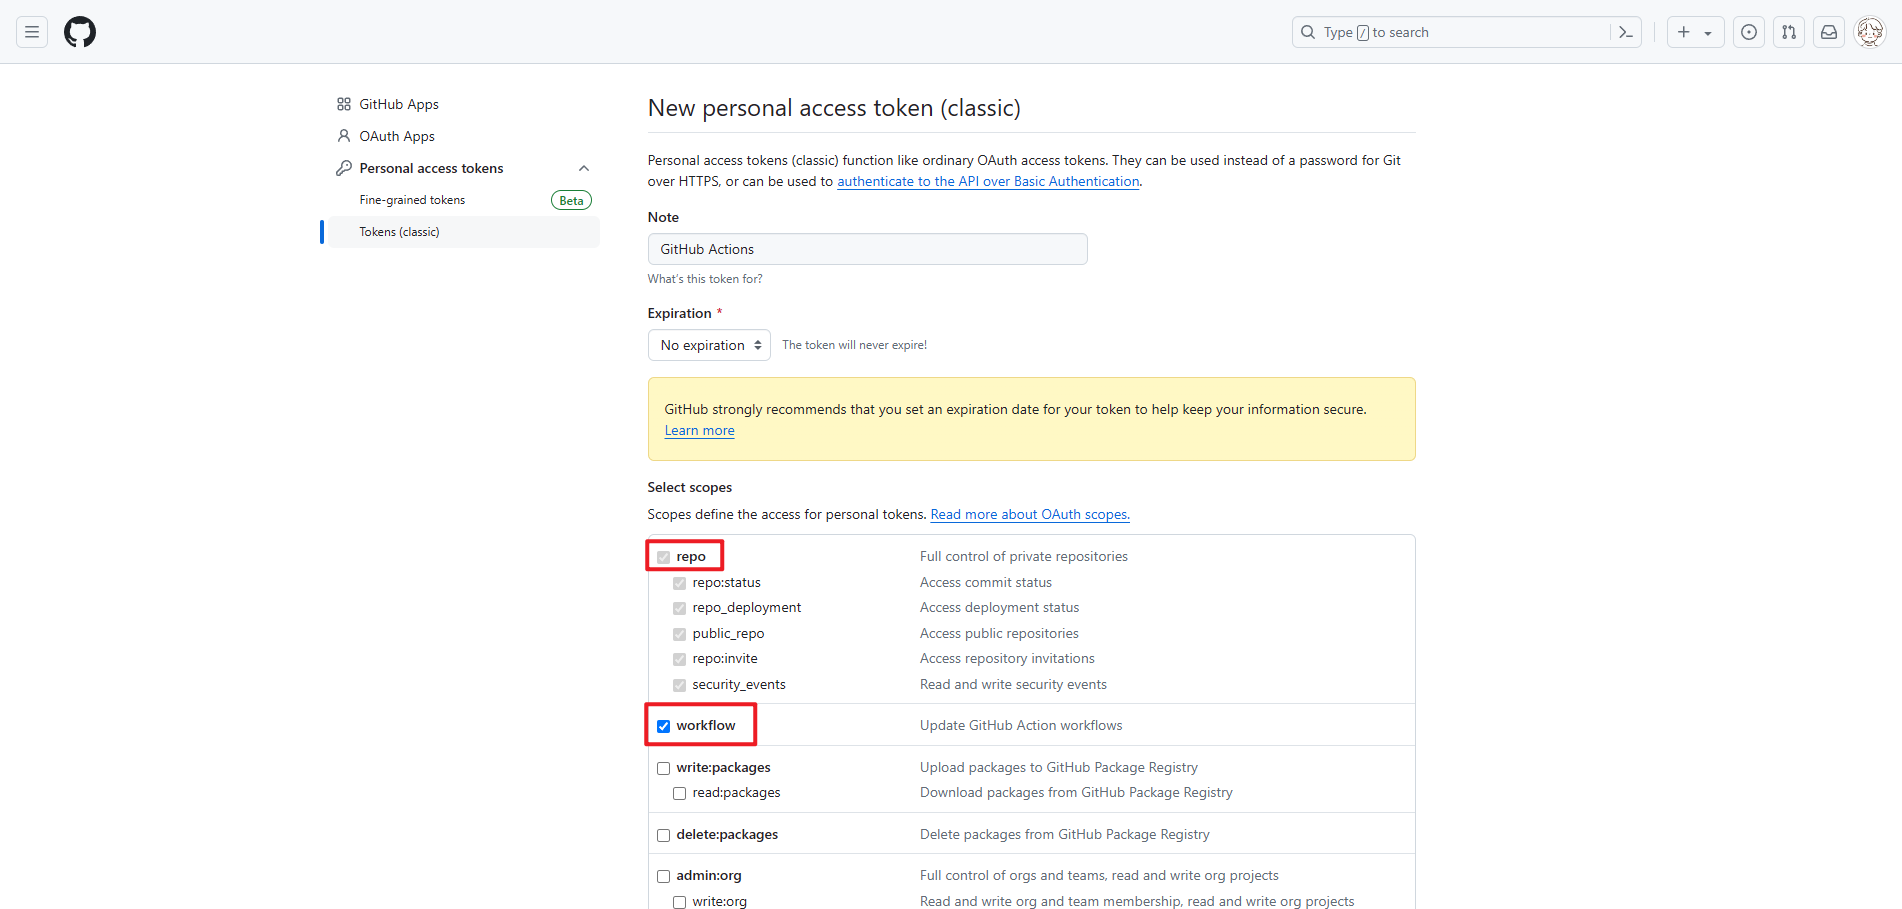Select Tokens (classic) sidebar item

(464, 232)
